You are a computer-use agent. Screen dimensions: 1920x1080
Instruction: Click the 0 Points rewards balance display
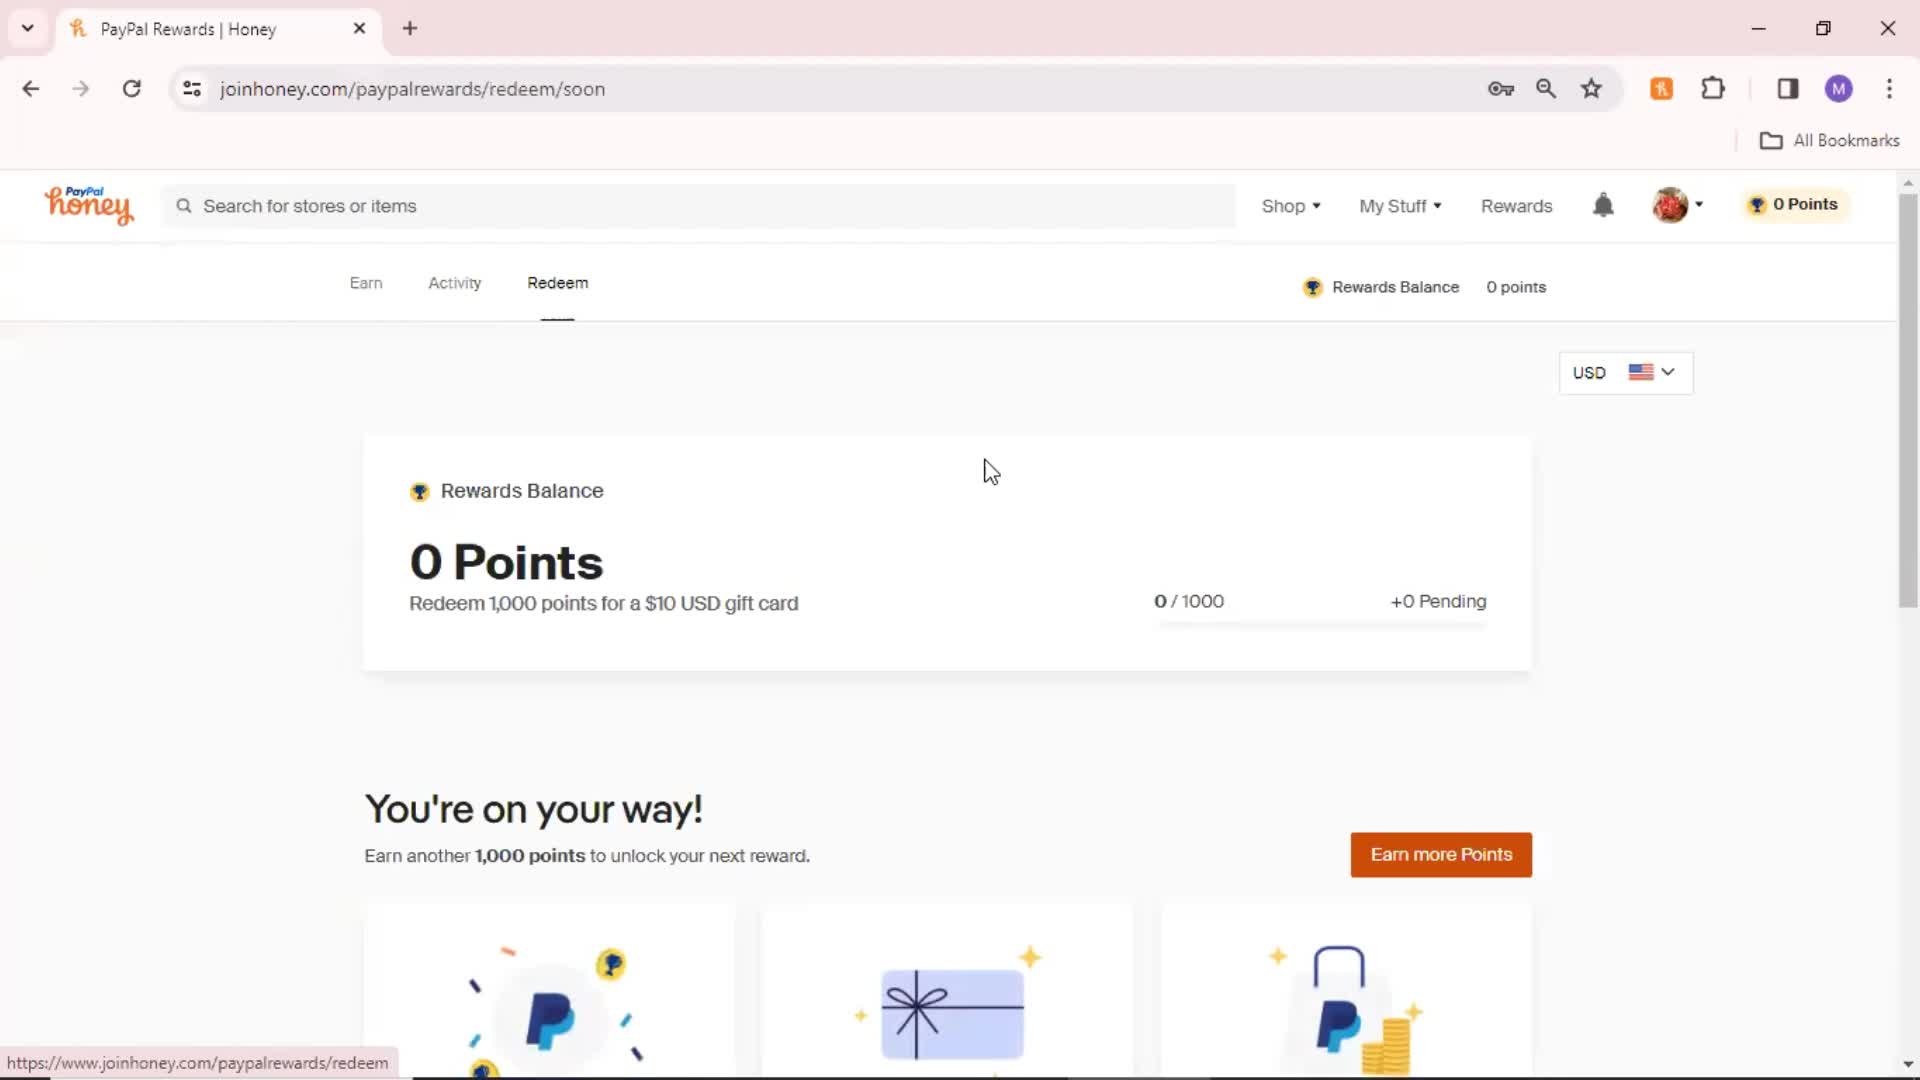click(x=1795, y=204)
